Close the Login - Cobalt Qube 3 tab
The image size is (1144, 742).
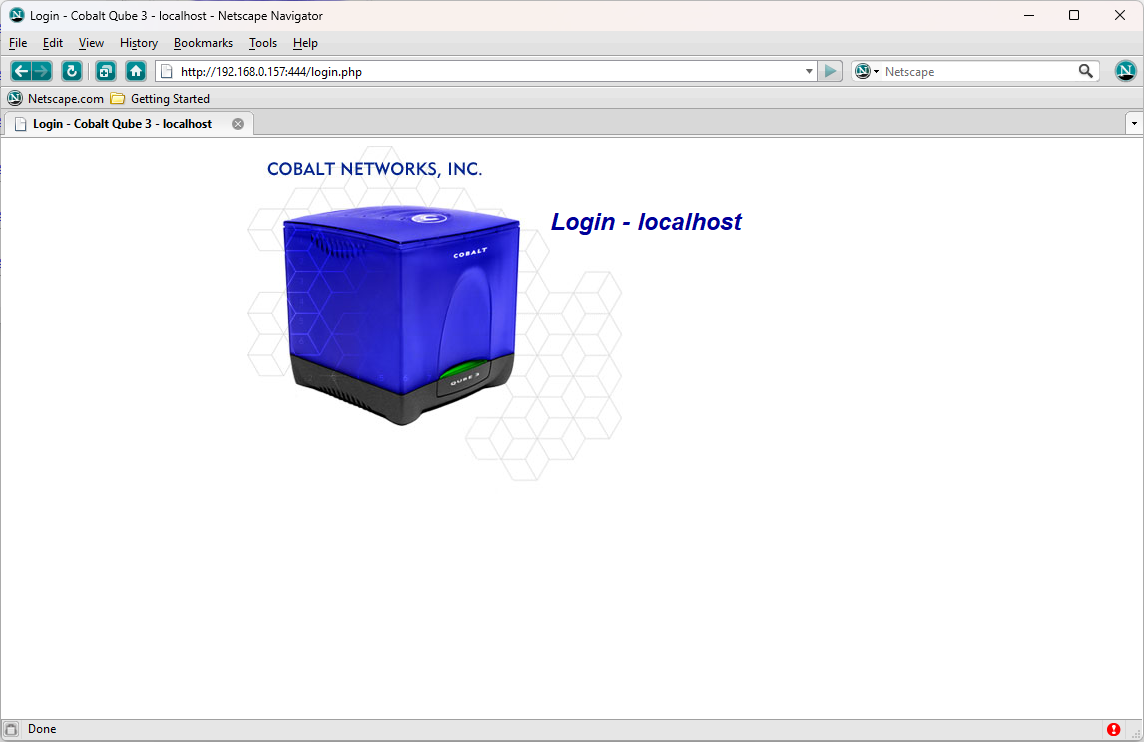[x=237, y=123]
